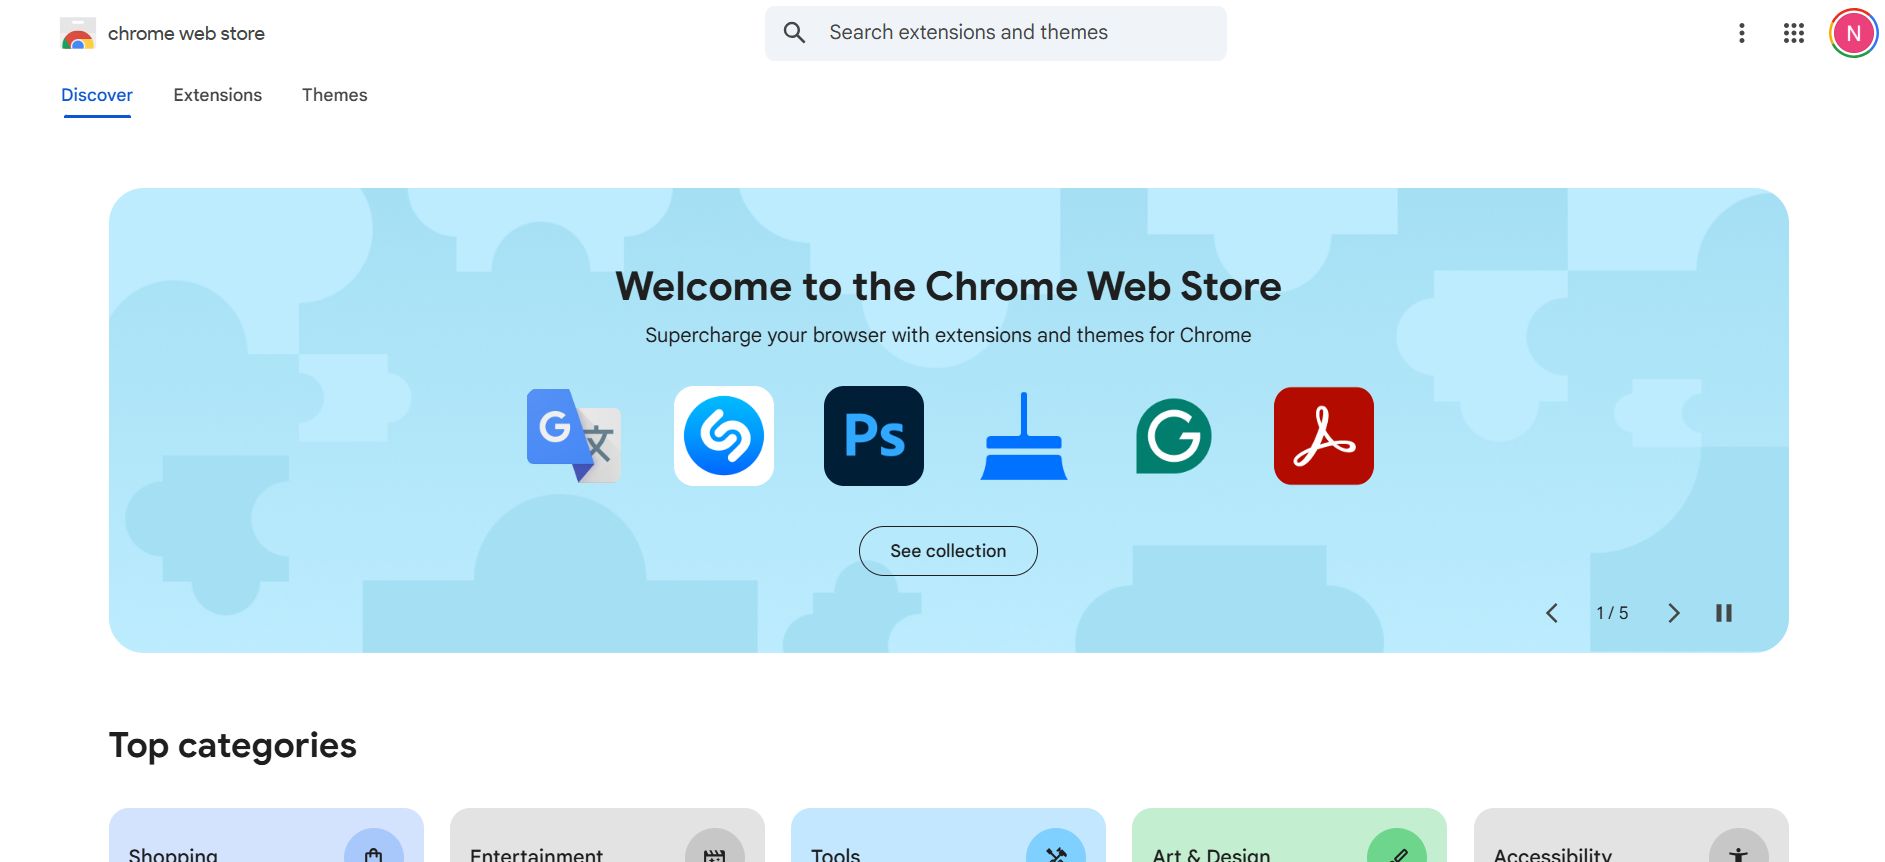Viewport: 1885px width, 862px height.
Task: Open the Shazam extension icon
Action: [724, 436]
